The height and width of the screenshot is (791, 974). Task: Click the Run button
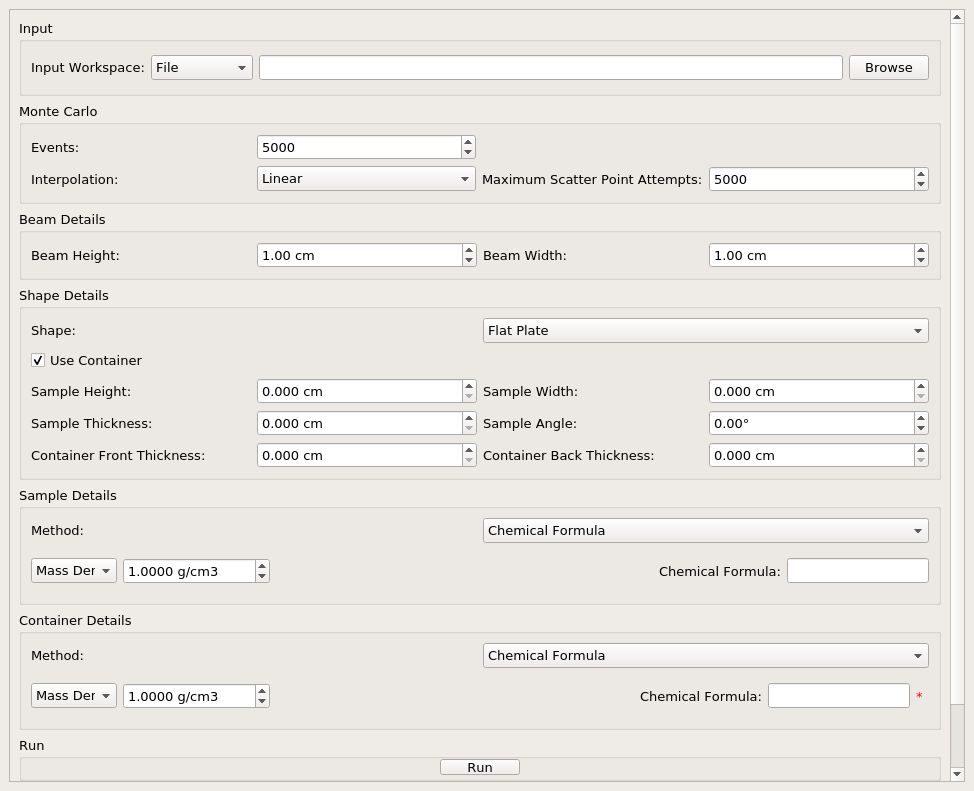pos(480,767)
